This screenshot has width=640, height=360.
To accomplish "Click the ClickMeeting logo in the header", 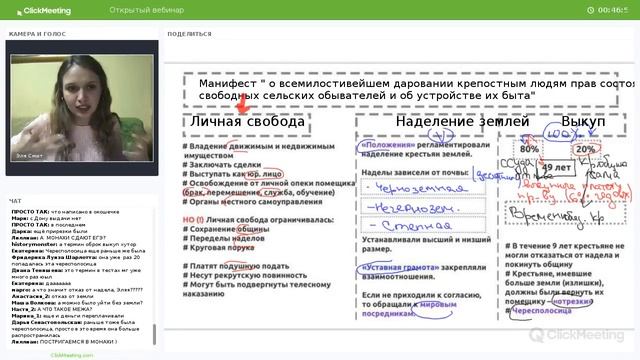I will click(x=44, y=11).
